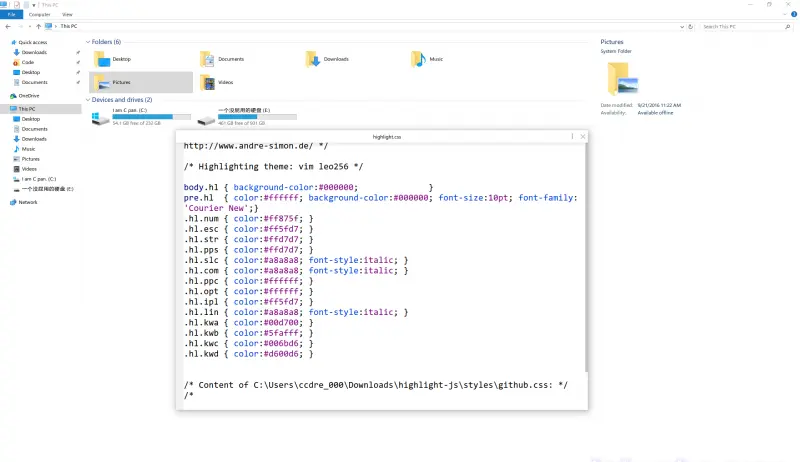Open the Computer ribbon tab
800x462 pixels.
39,14
